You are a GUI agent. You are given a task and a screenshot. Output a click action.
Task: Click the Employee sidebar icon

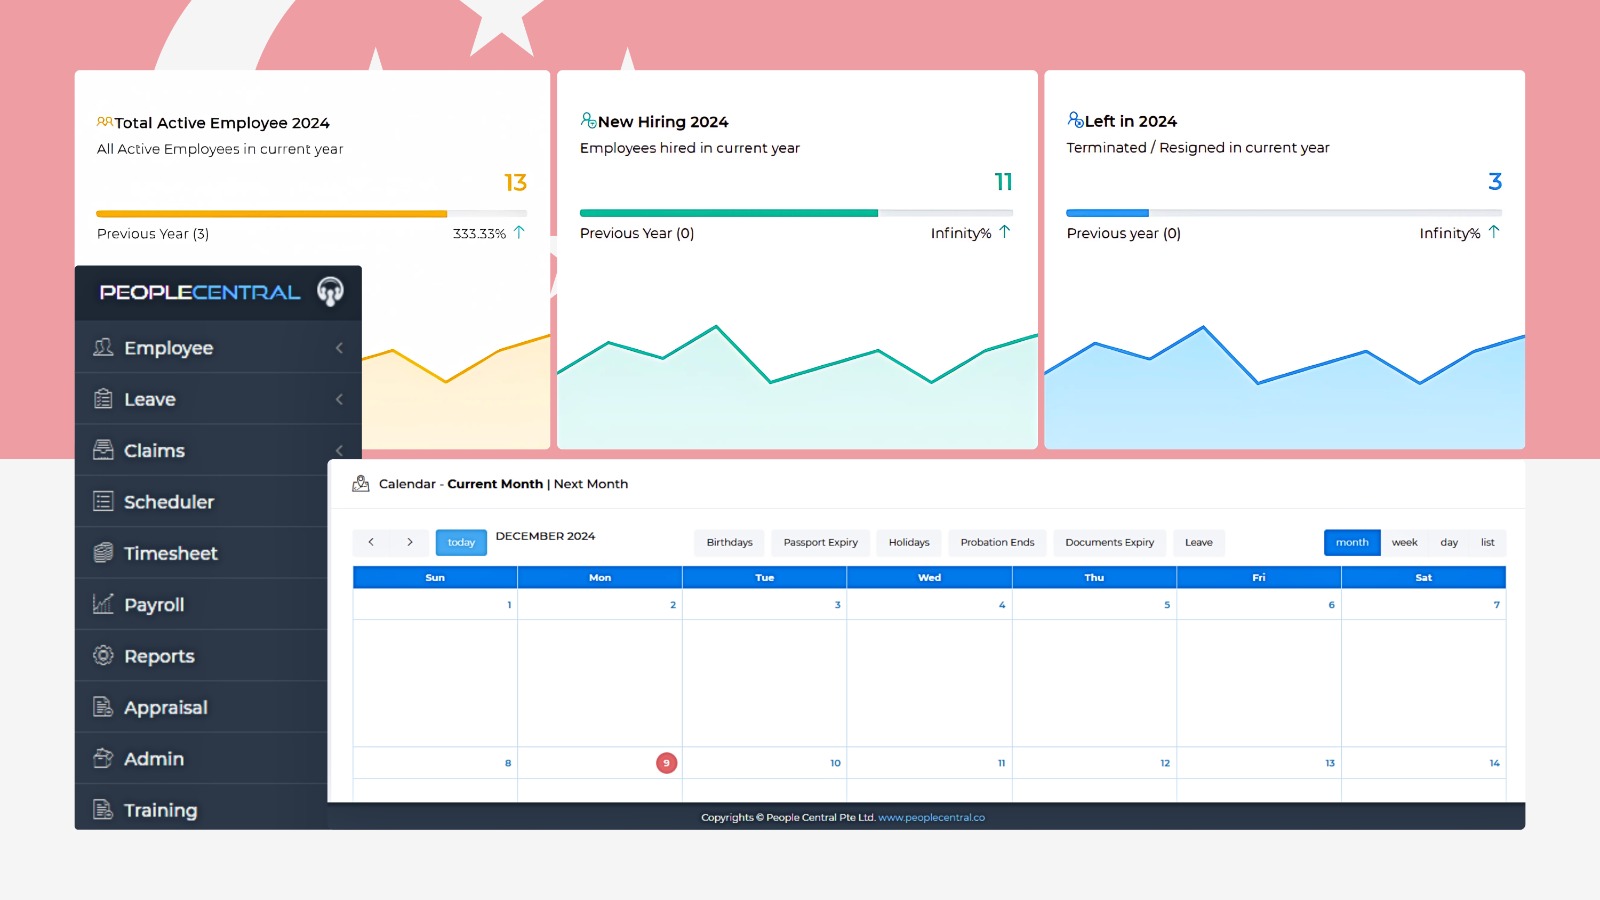coord(103,347)
